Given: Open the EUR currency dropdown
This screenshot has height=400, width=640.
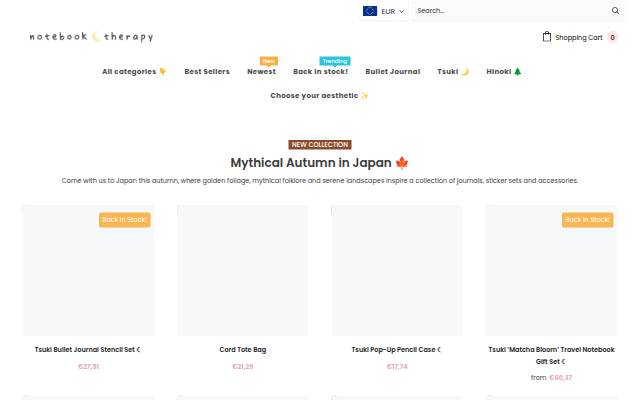Looking at the screenshot, I should [384, 11].
